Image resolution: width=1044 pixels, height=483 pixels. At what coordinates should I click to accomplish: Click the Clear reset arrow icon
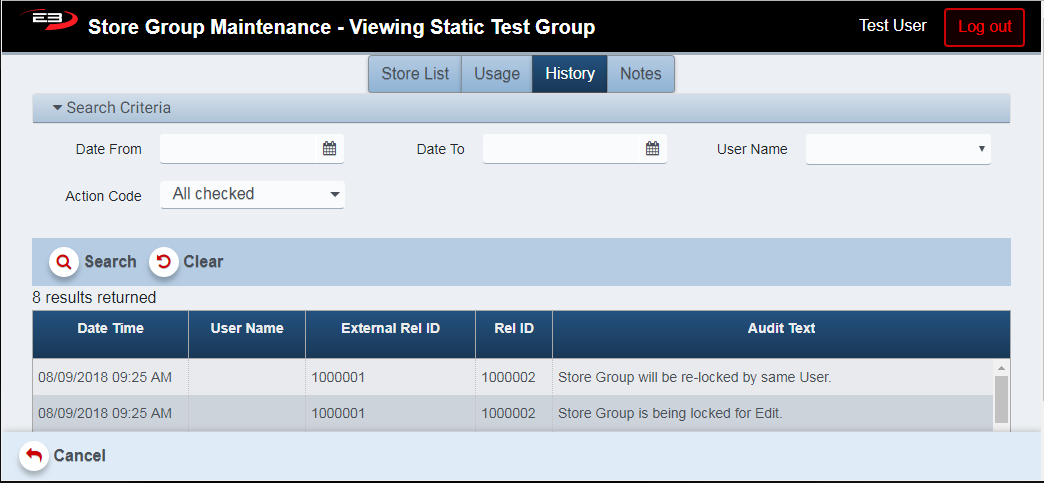(164, 262)
